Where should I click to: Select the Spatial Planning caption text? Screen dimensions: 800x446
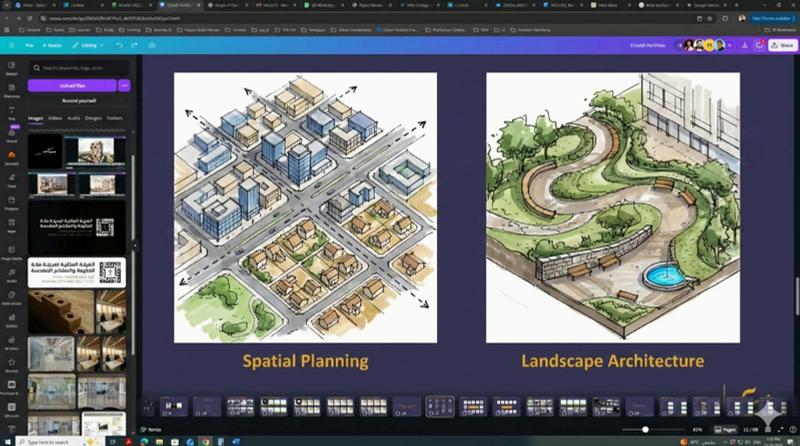pos(305,361)
